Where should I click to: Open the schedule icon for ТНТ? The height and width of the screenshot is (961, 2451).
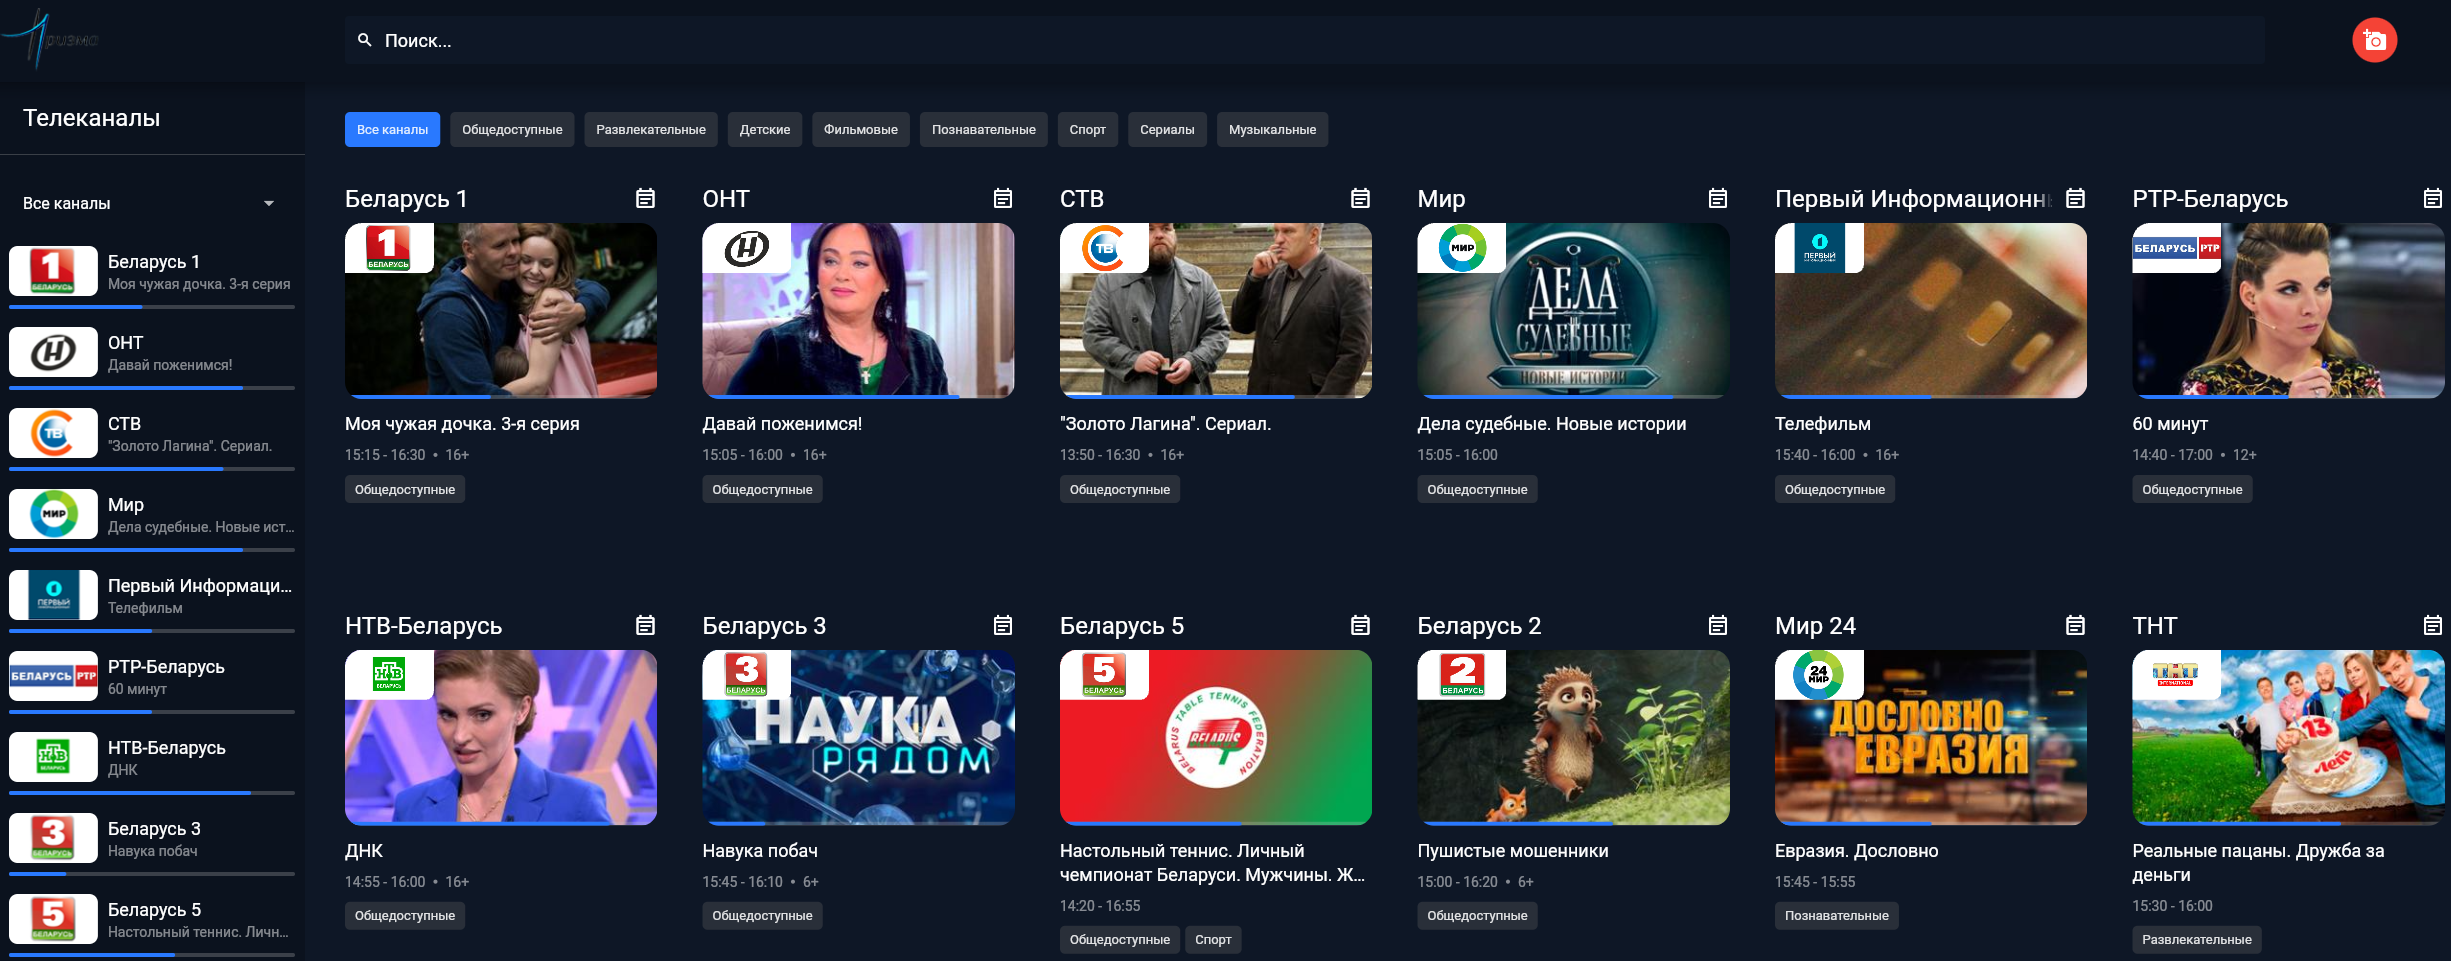(2433, 625)
